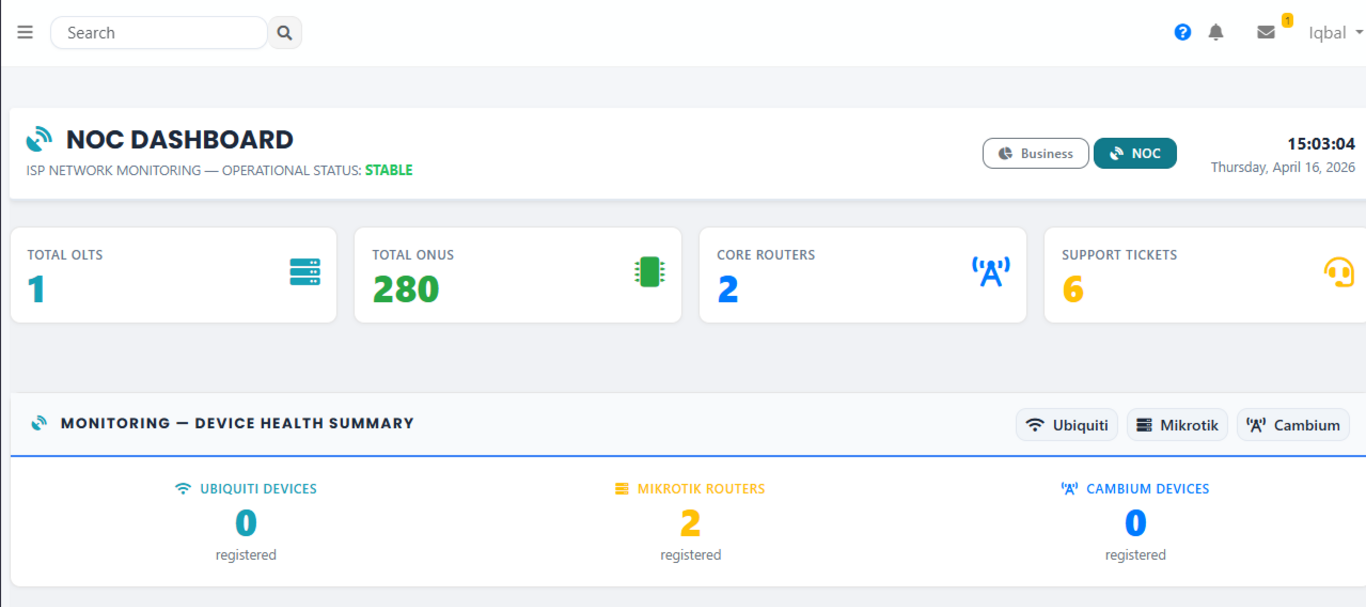The height and width of the screenshot is (607, 1366).
Task: Open the Iqbal account dropdown
Action: pos(1334,32)
